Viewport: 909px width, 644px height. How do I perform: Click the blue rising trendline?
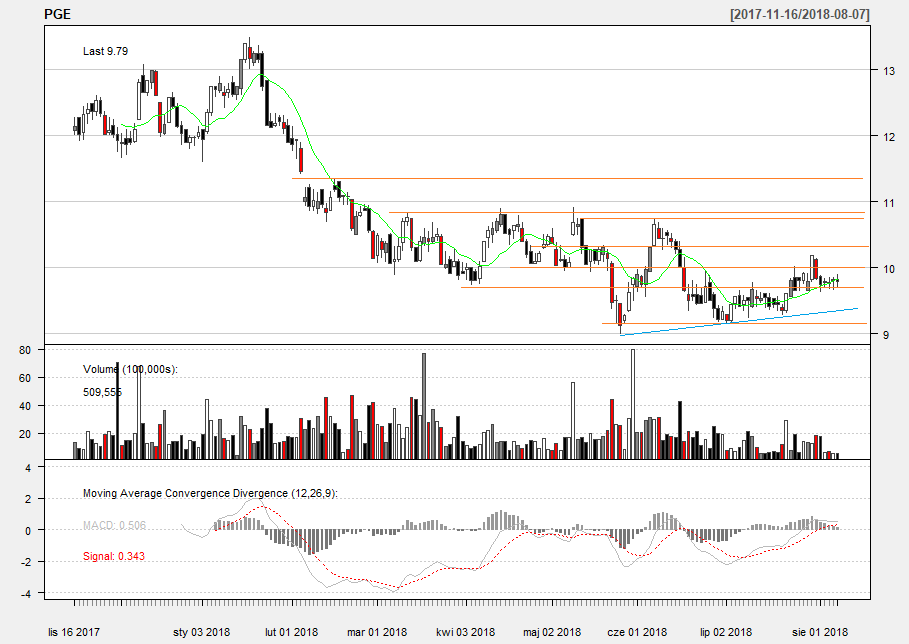(739, 321)
